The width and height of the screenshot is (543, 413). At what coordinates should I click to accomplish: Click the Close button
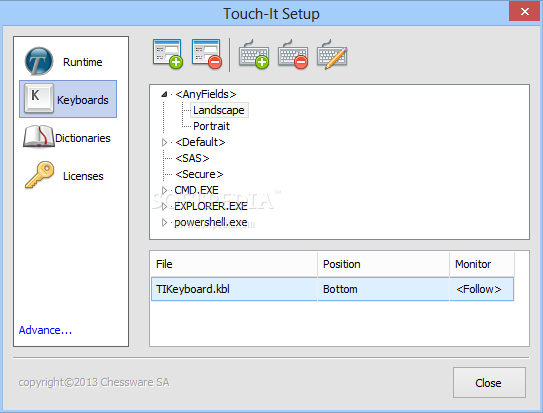point(489,383)
